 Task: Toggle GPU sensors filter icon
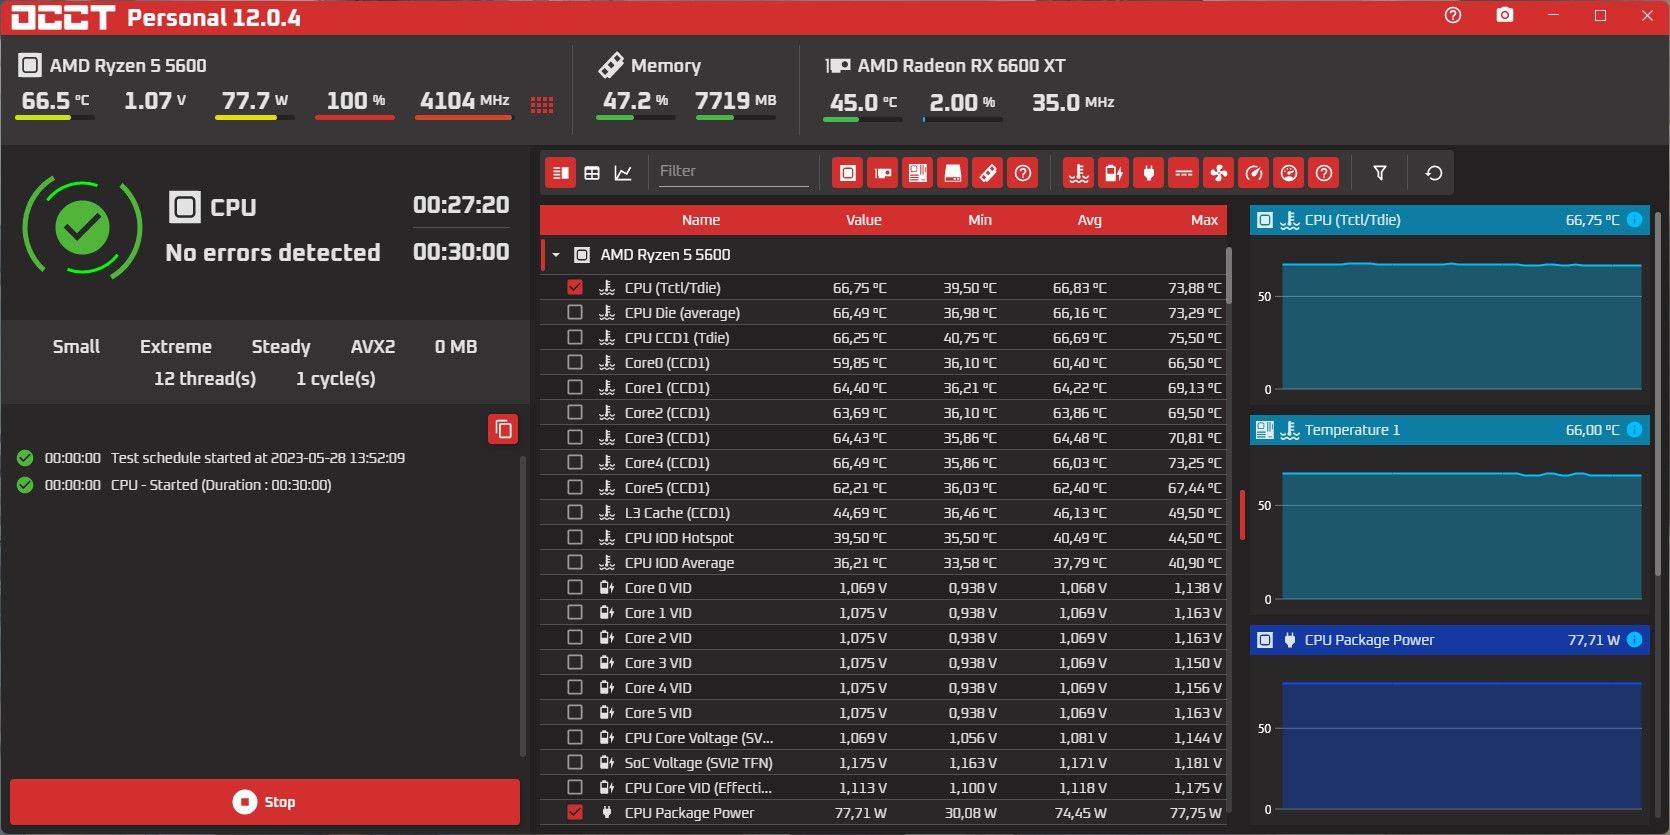pyautogui.click(x=883, y=173)
